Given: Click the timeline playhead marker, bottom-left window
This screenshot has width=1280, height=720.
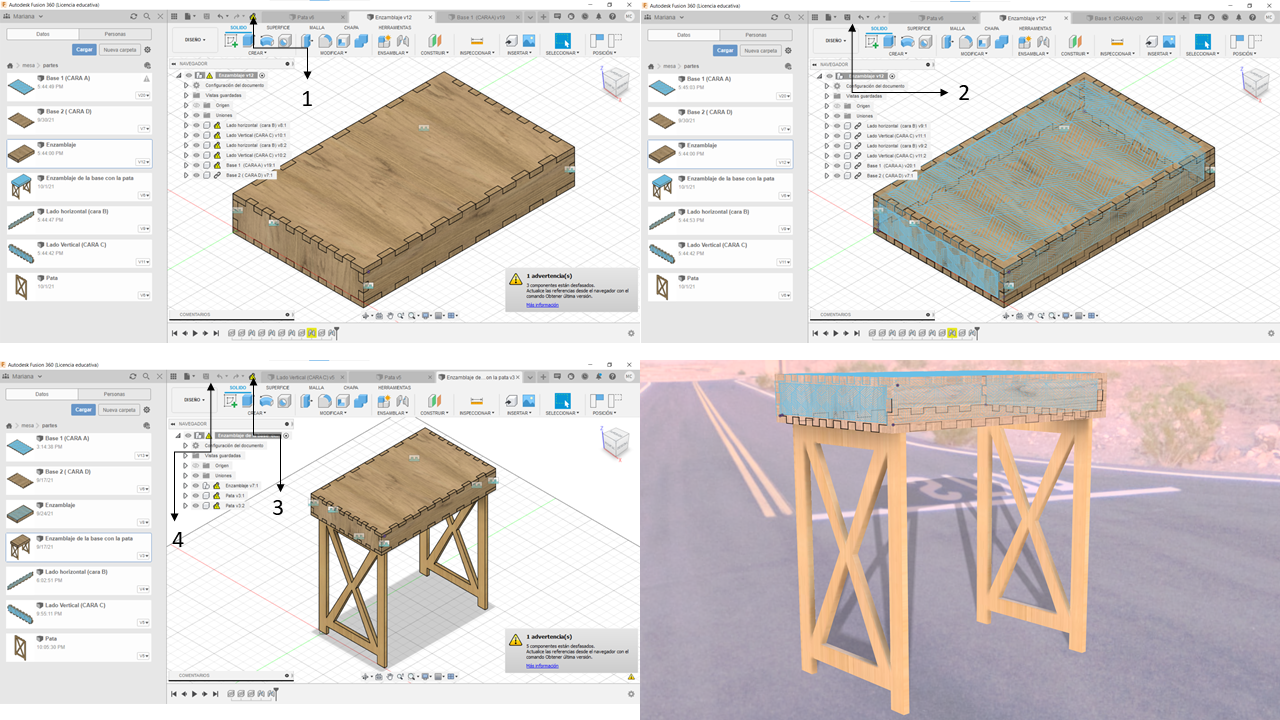Looking at the screenshot, I should coord(275,693).
